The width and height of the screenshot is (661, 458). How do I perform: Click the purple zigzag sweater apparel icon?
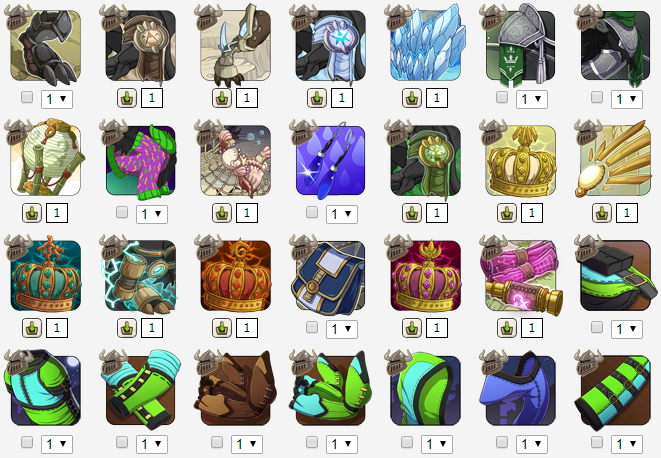click(141, 161)
